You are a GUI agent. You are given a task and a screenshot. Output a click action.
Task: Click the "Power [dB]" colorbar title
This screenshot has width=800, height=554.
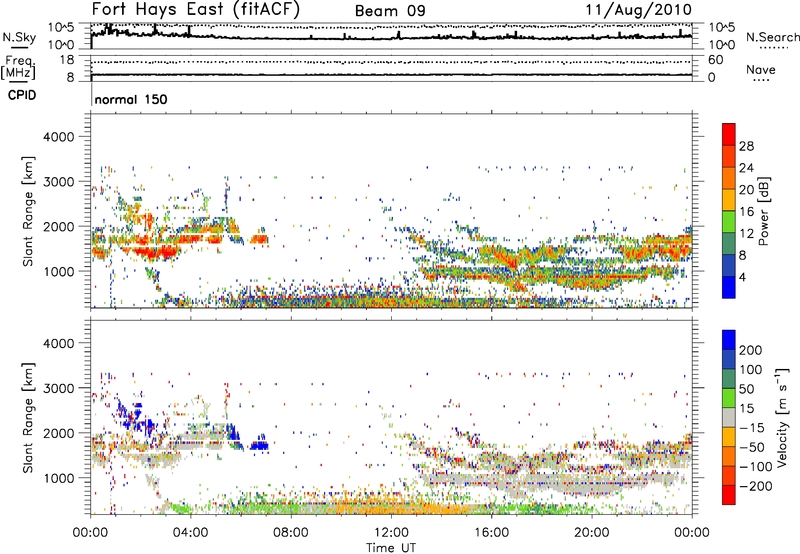pos(763,211)
